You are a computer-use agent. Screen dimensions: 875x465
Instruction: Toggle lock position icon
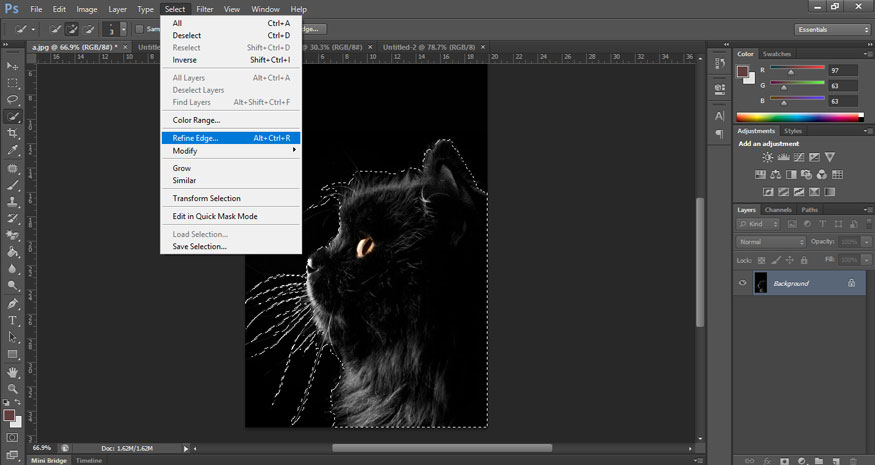790,260
